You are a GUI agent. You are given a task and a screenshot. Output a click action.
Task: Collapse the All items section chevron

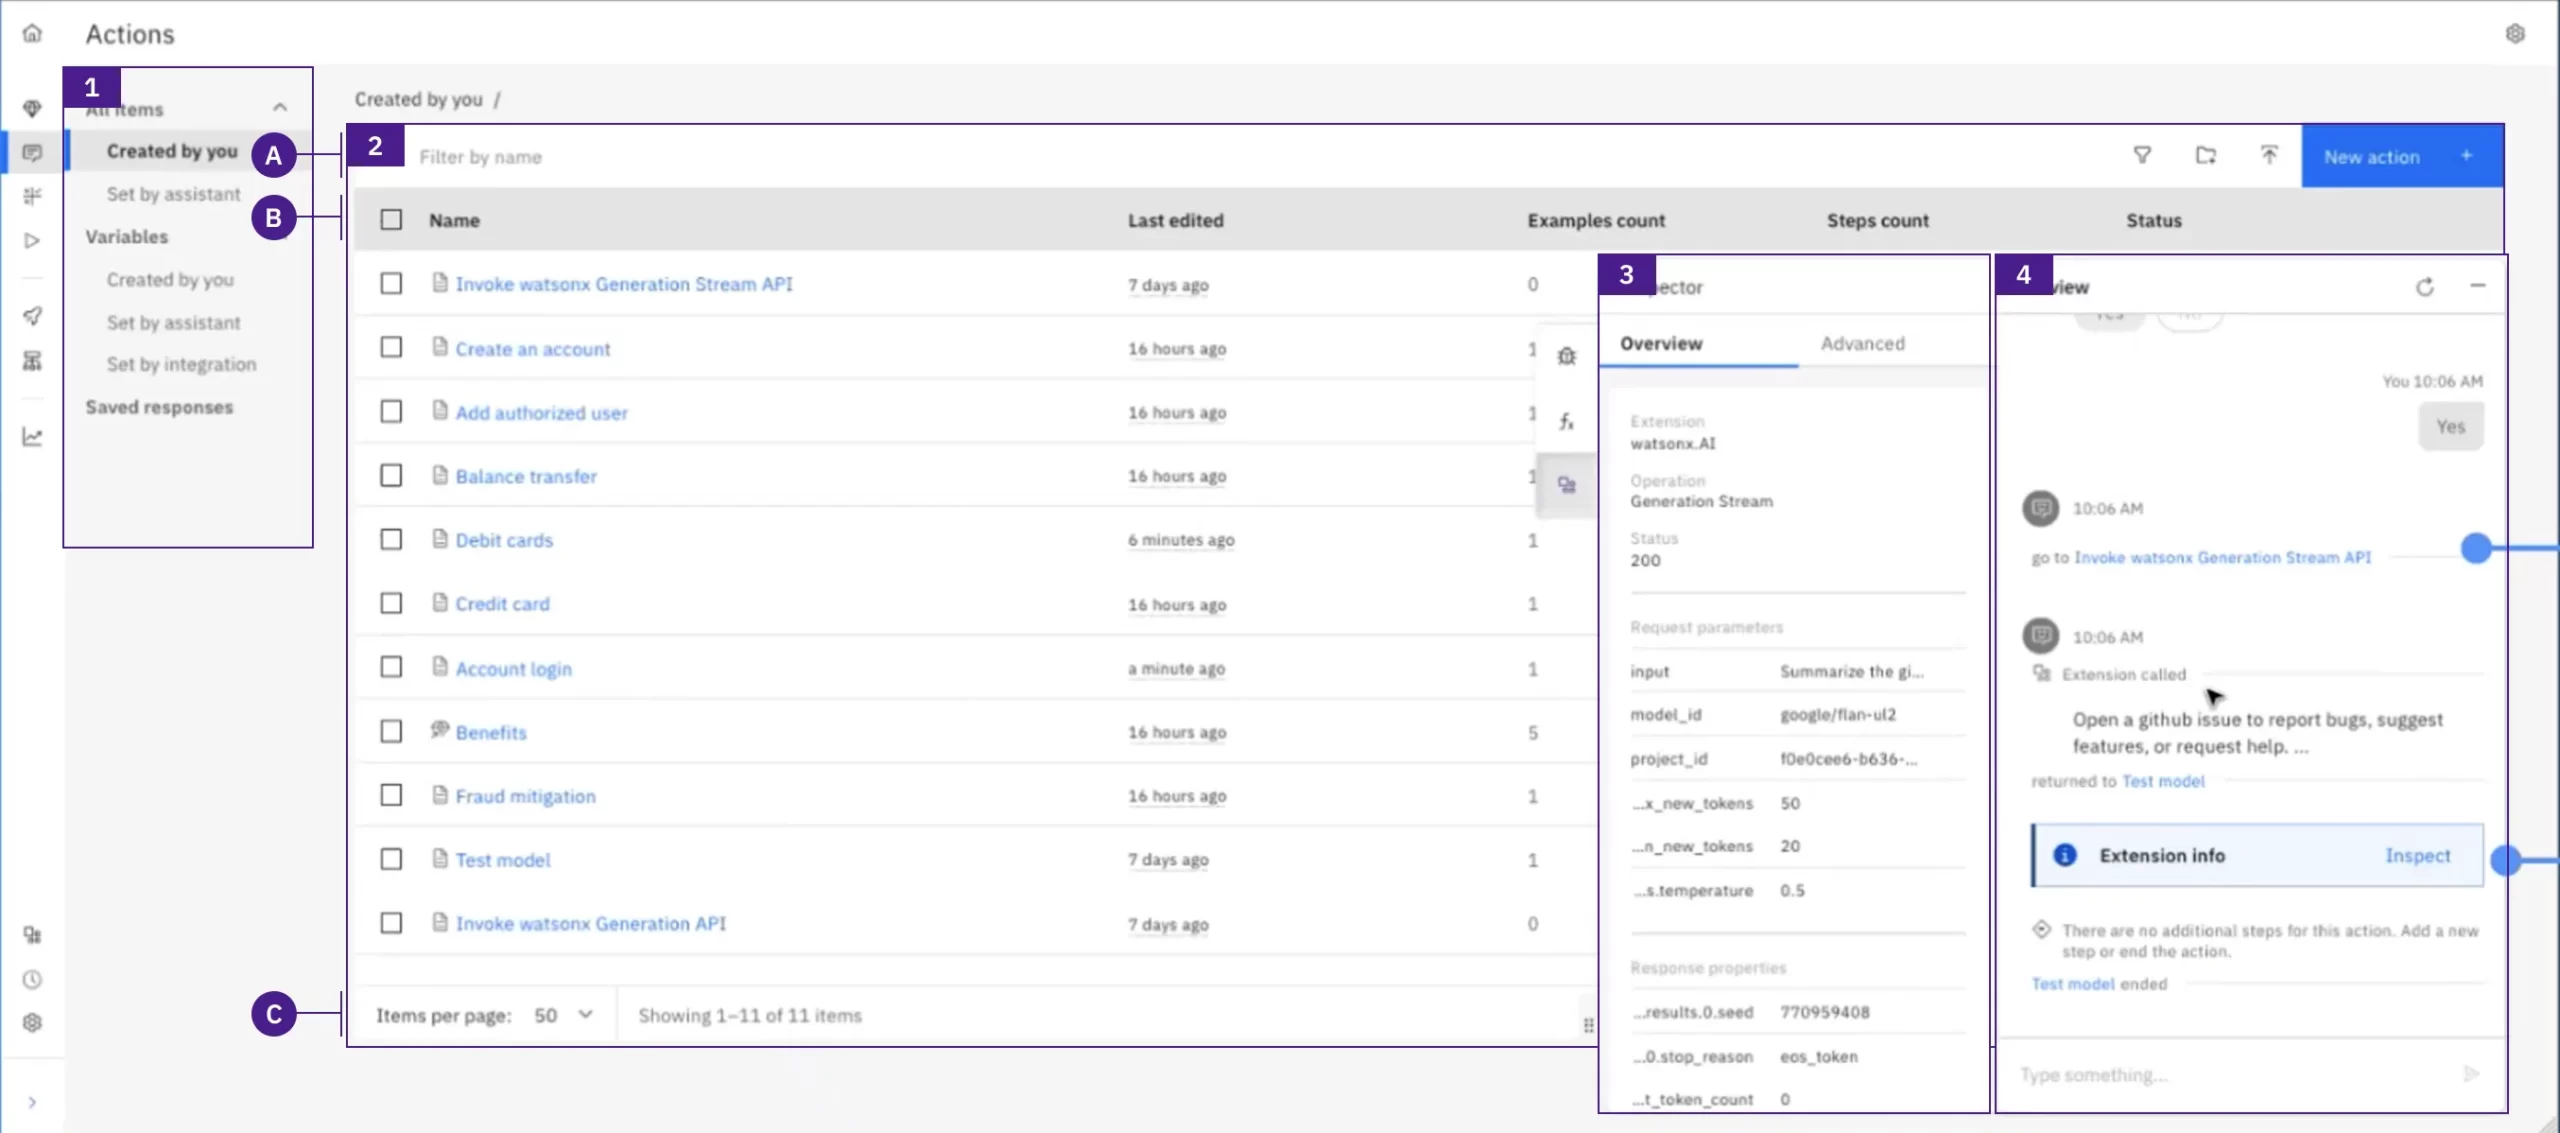[x=280, y=108]
